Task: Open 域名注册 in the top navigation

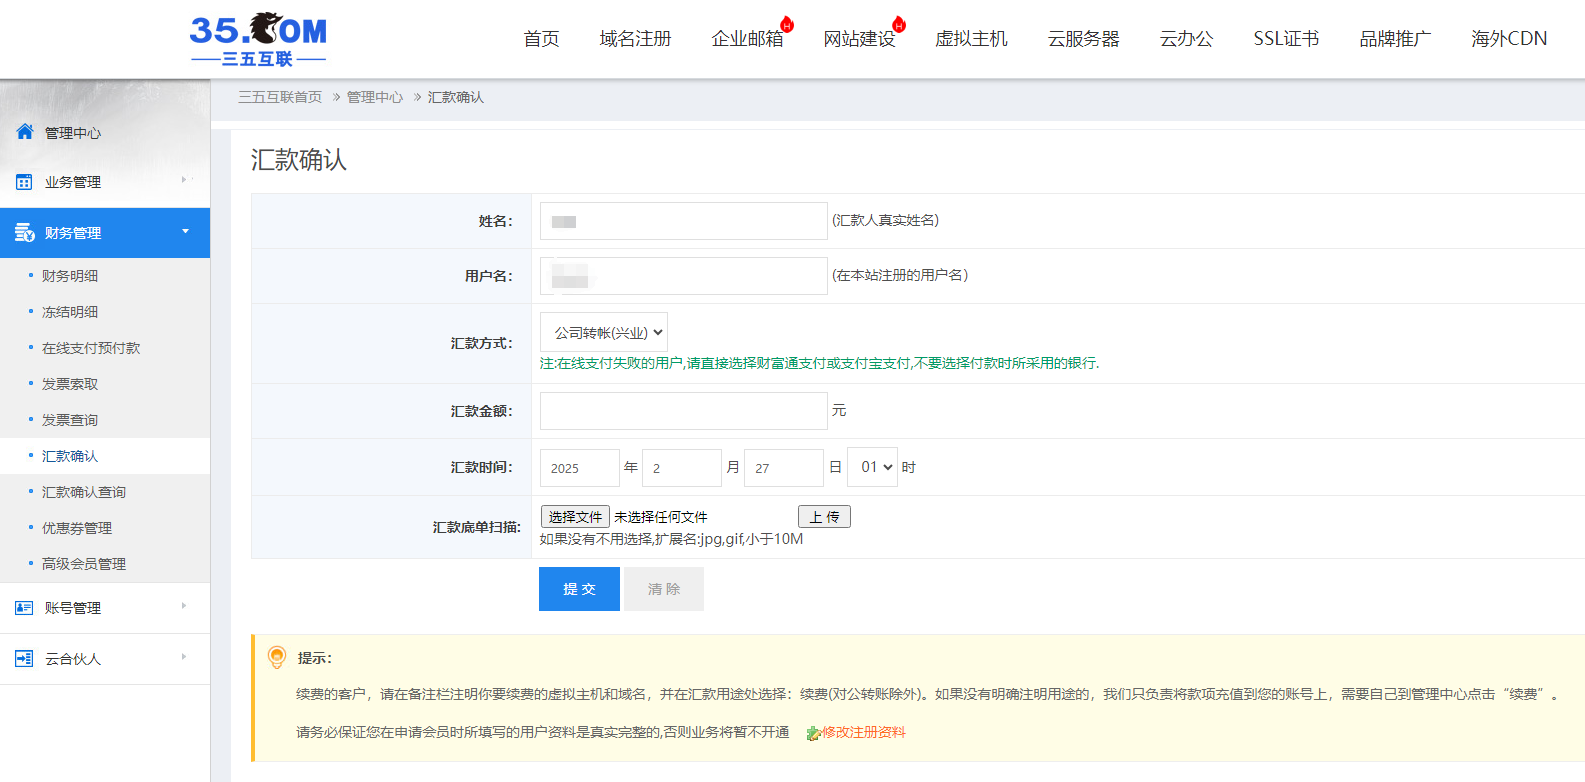Action: (635, 39)
